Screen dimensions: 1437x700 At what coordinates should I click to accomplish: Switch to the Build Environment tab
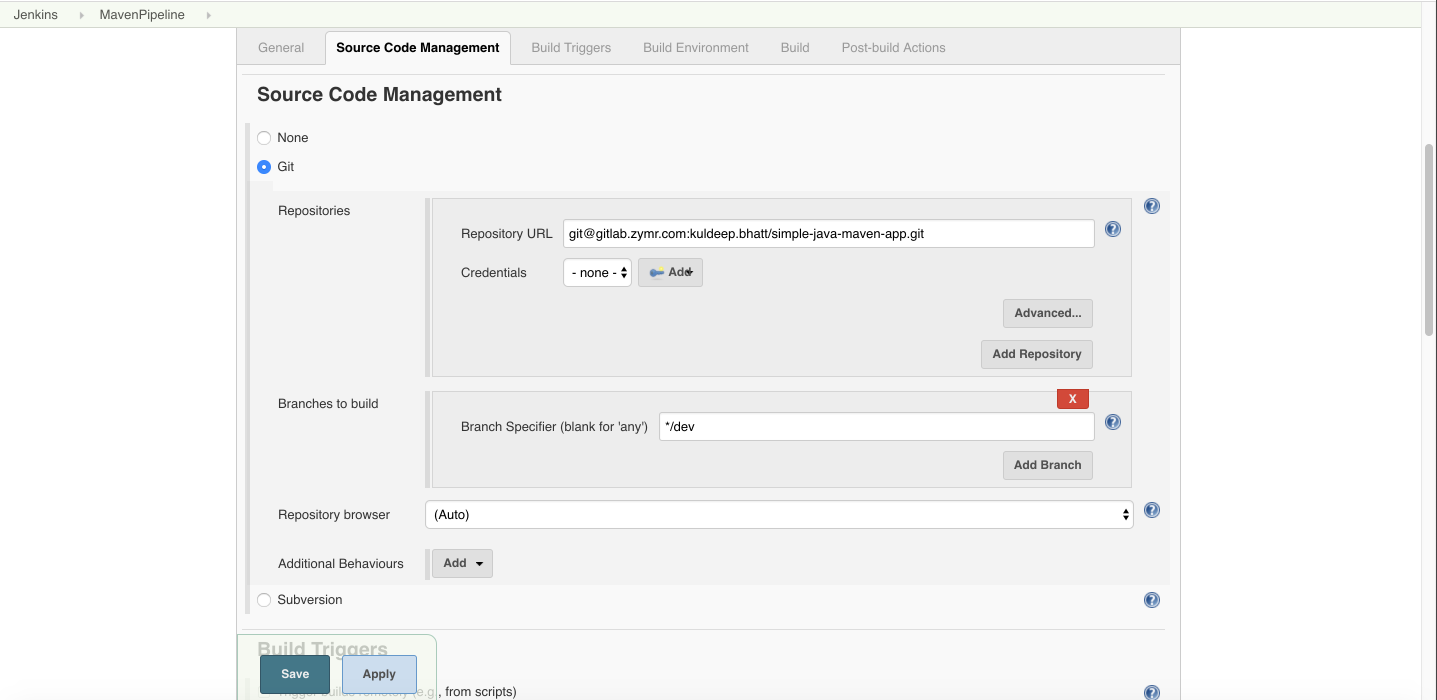(x=695, y=47)
